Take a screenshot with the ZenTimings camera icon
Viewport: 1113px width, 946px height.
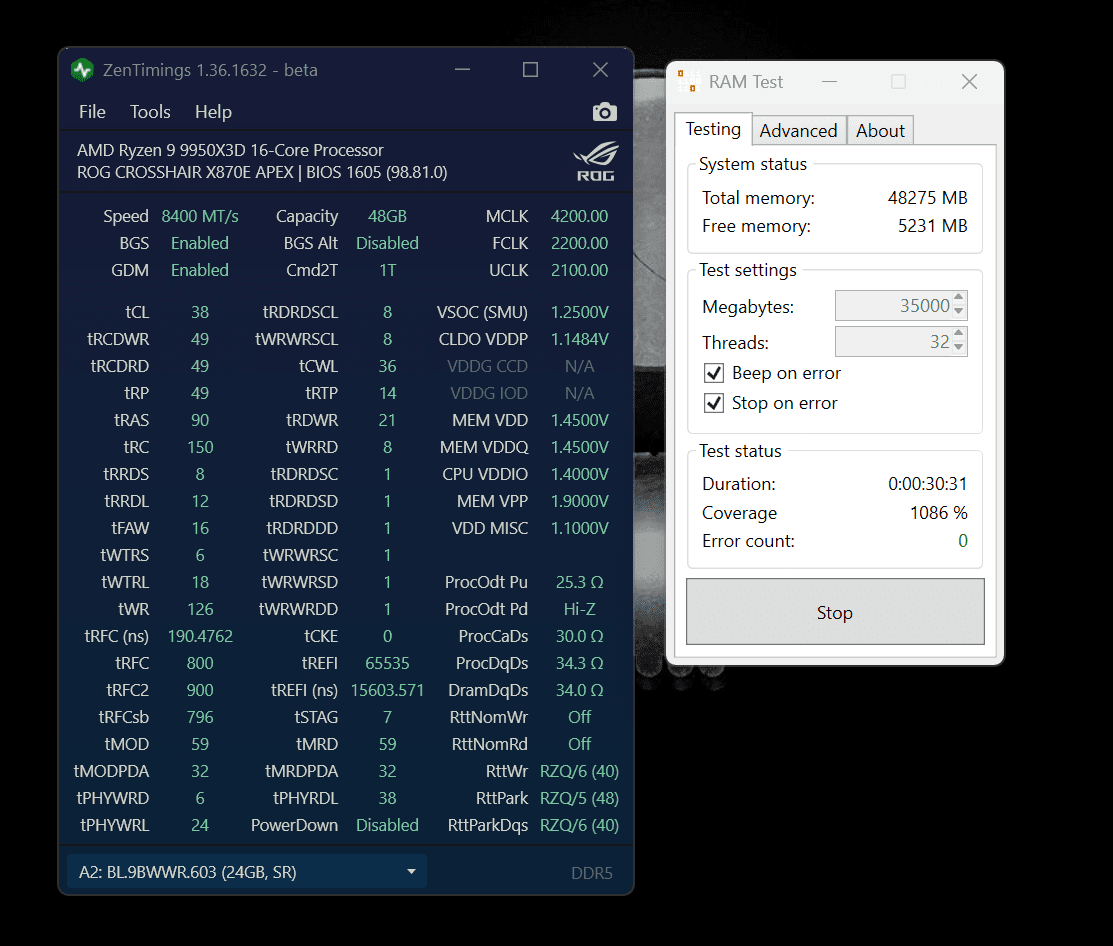pyautogui.click(x=604, y=112)
